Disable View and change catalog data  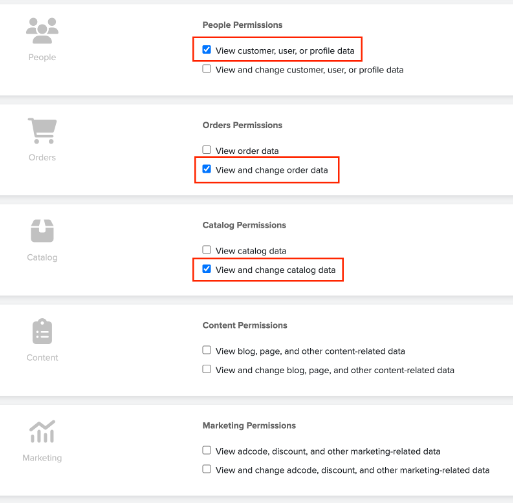click(x=207, y=269)
